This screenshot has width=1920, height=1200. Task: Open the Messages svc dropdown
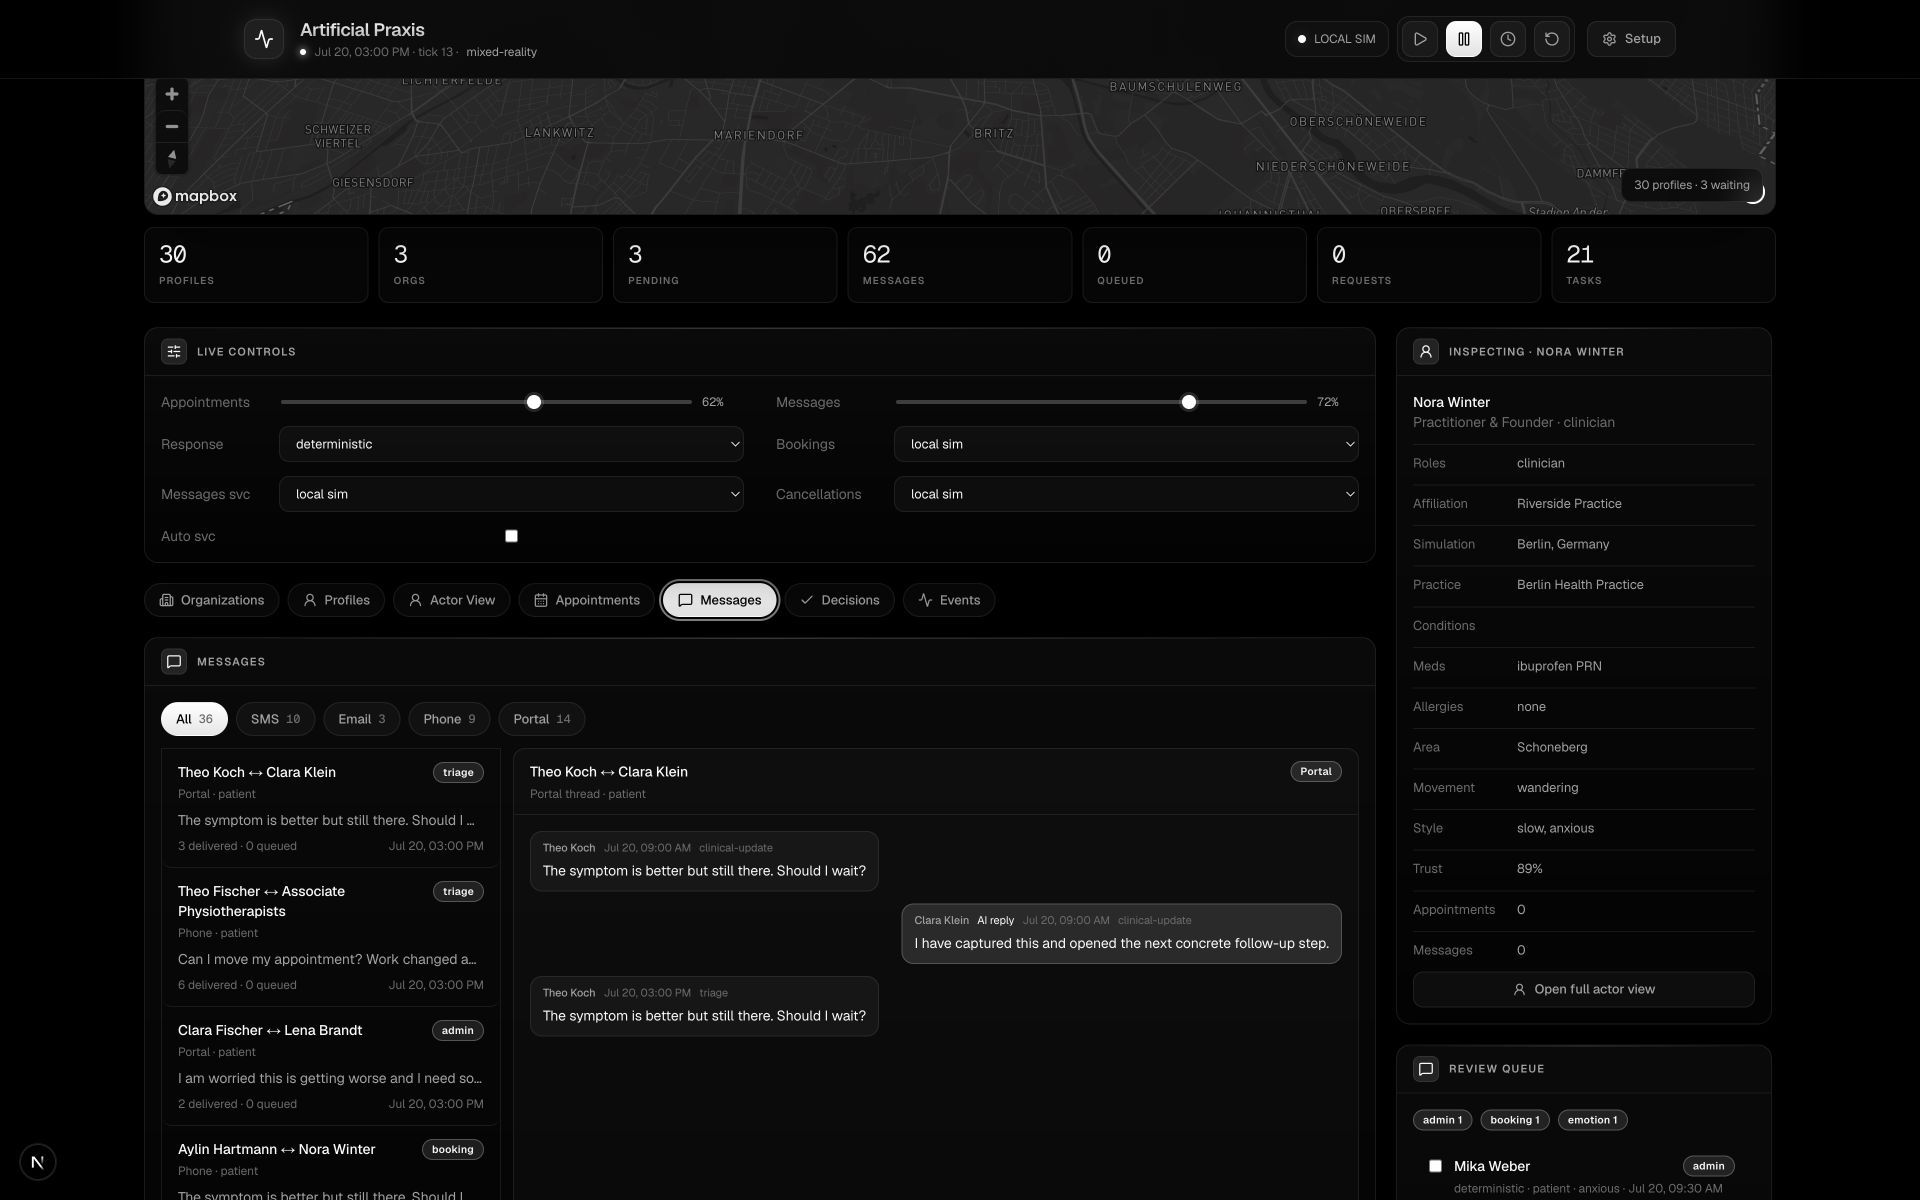(x=511, y=494)
